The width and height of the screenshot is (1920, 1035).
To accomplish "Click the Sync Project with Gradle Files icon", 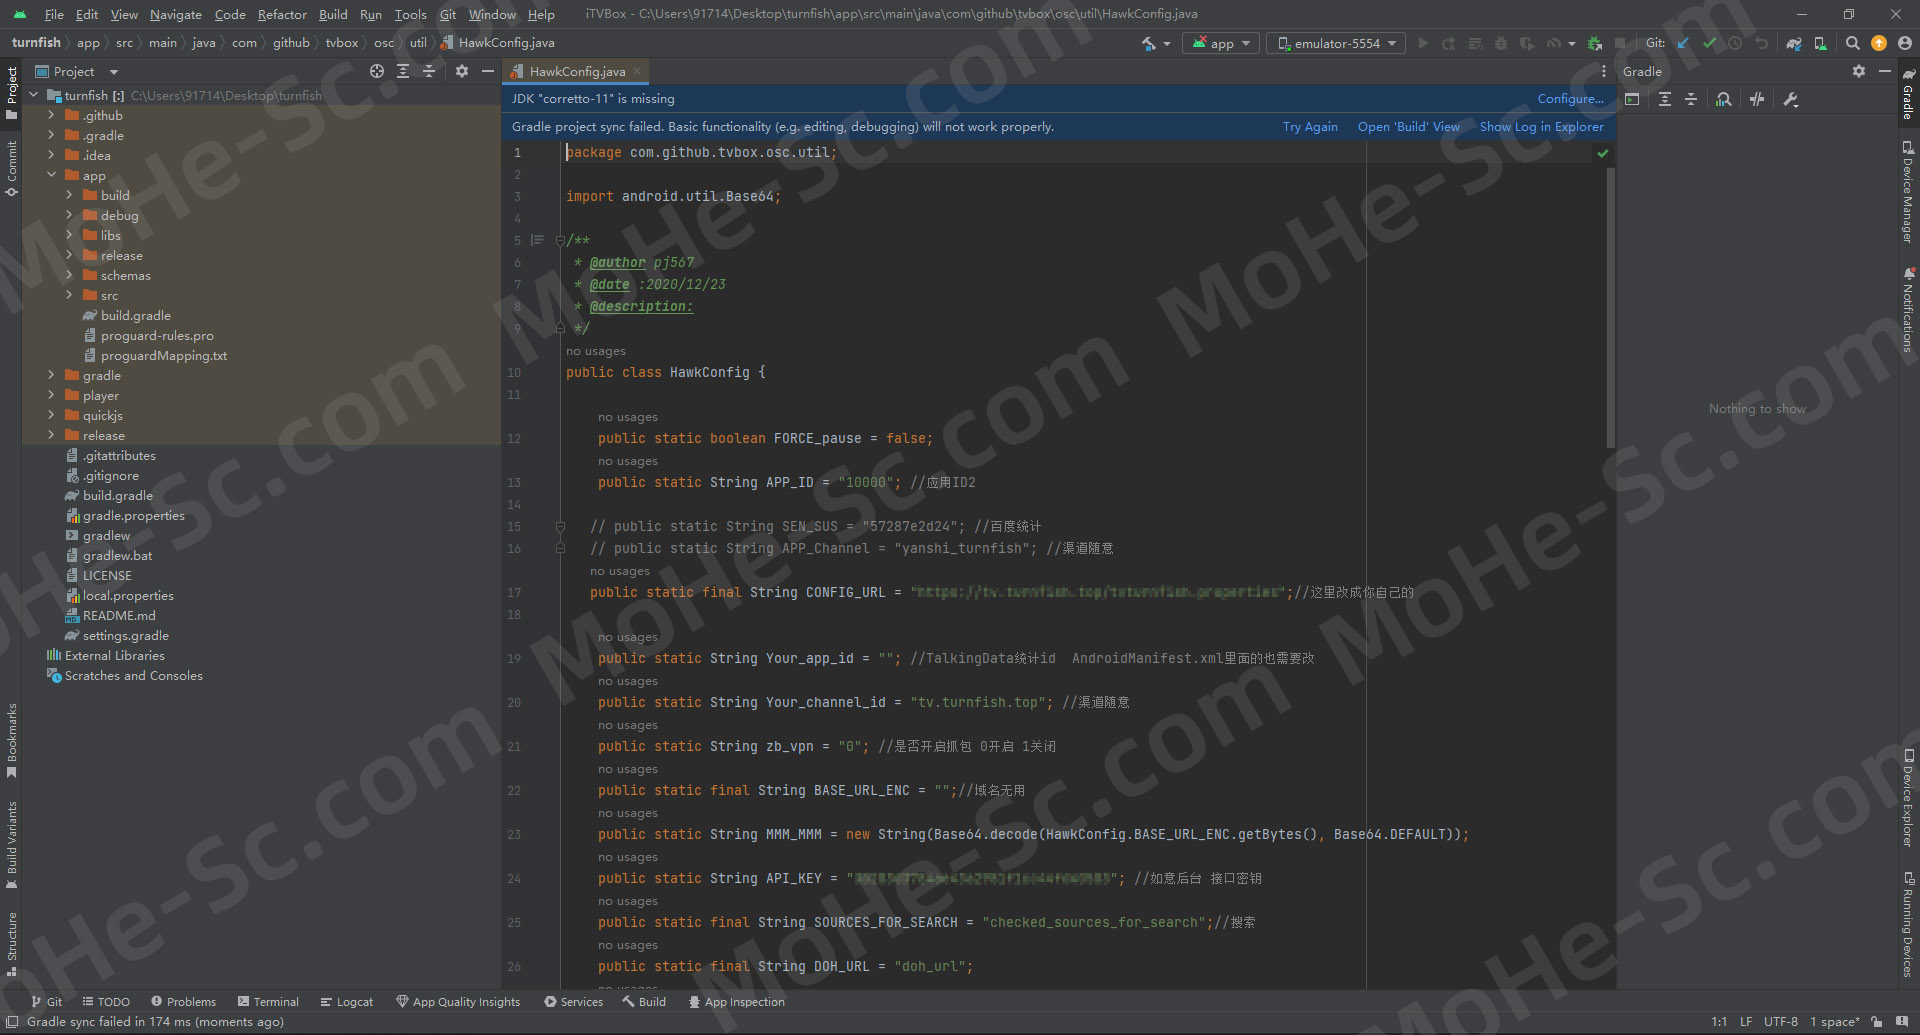I will click(x=1794, y=43).
